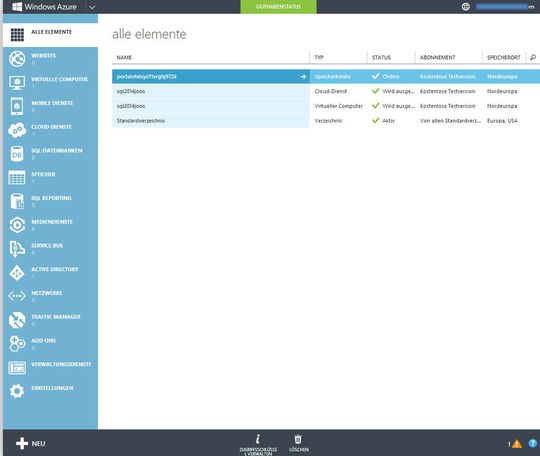540x456 pixels.
Task: Select the Traffic Manager icon
Action: tap(17, 320)
